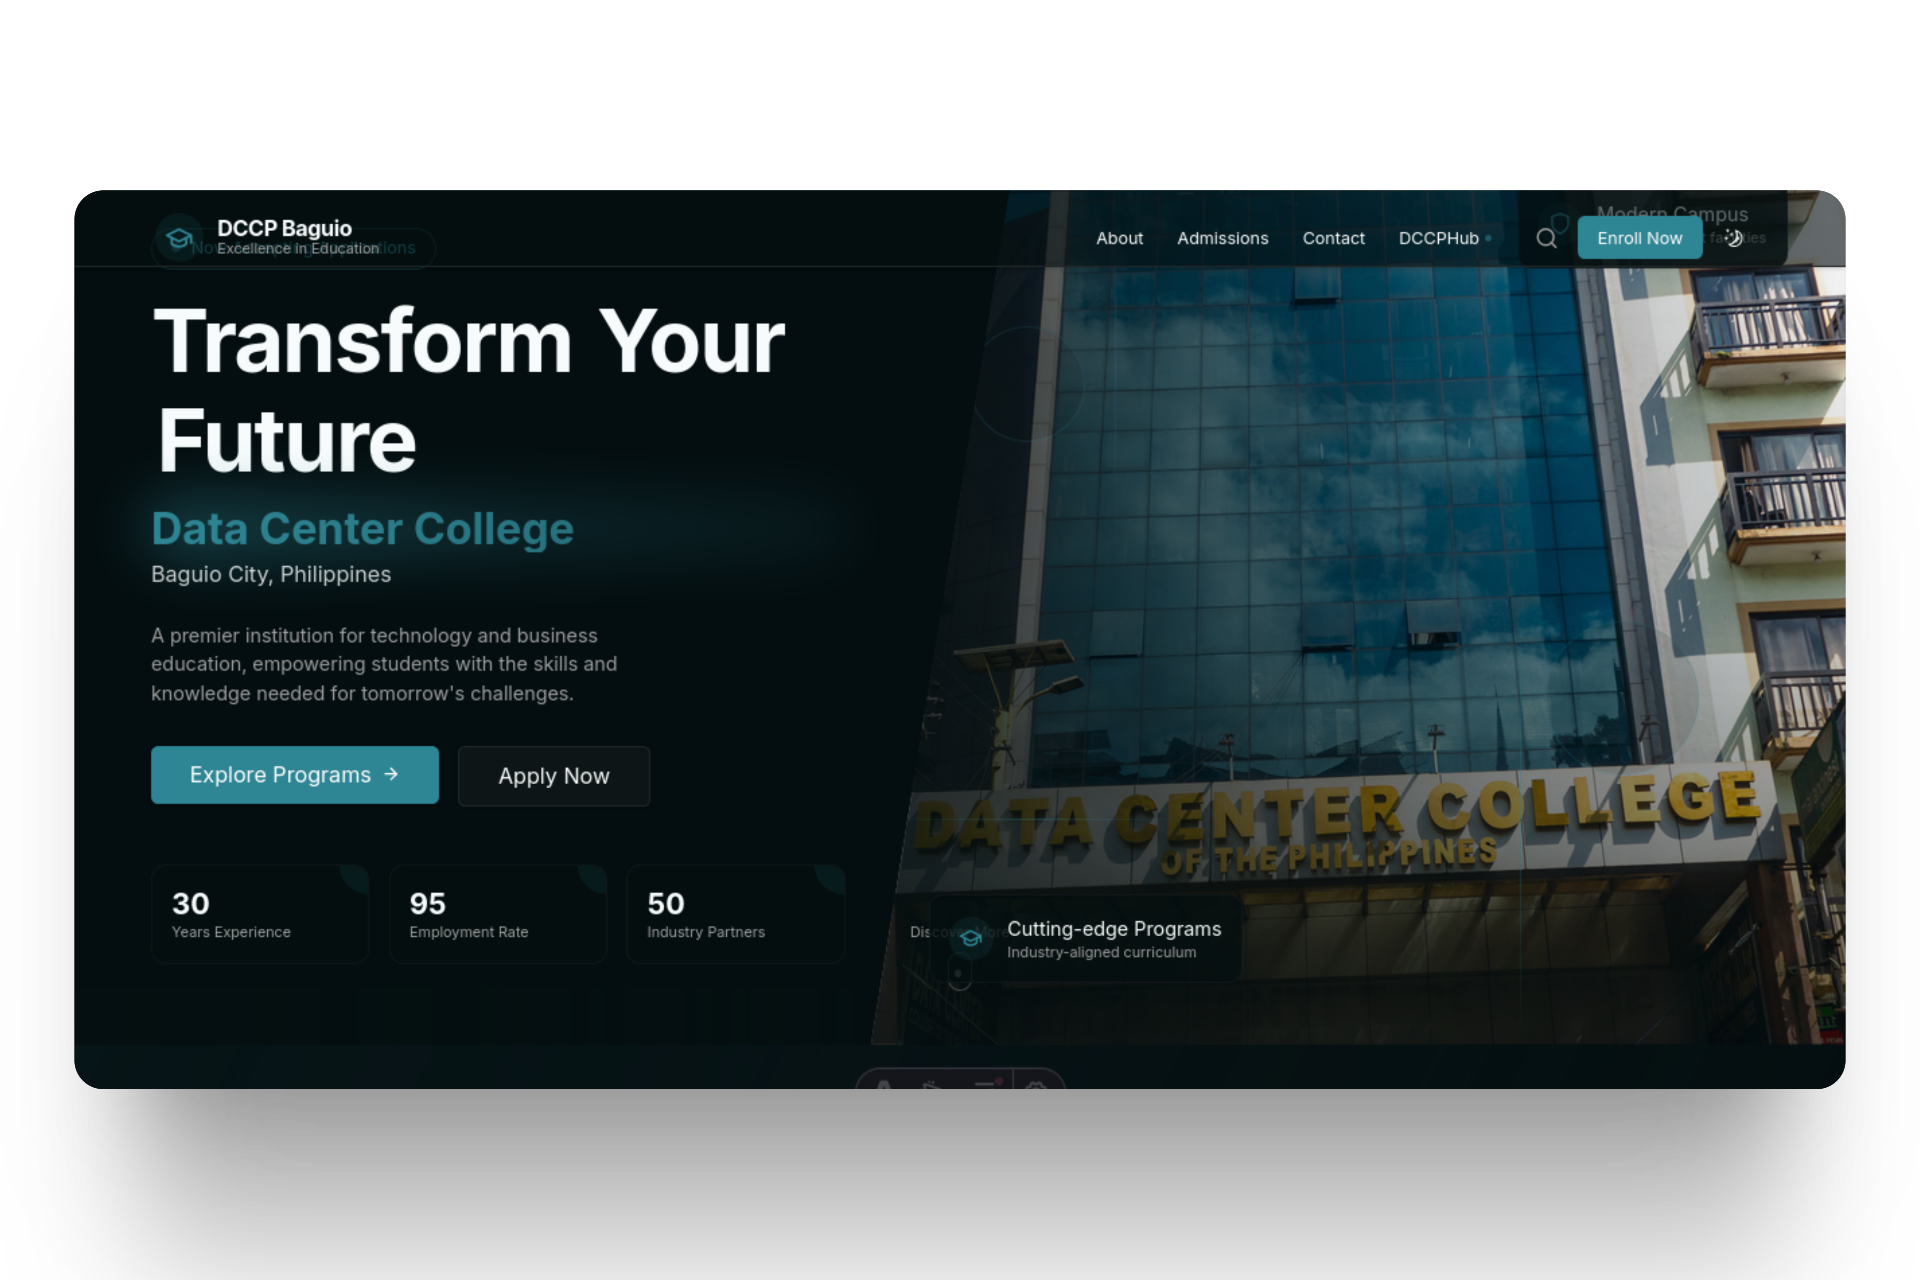Toggle dark mode using the moon icon

click(x=1733, y=238)
